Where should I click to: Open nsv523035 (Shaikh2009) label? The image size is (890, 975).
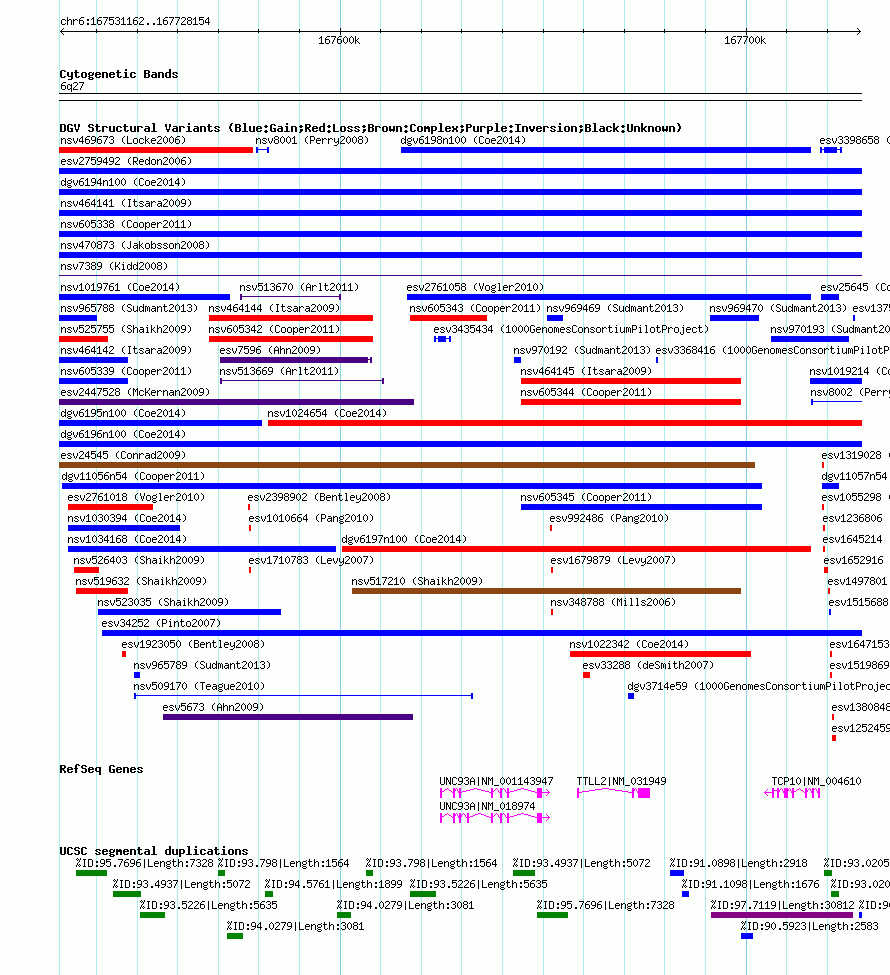pos(163,603)
